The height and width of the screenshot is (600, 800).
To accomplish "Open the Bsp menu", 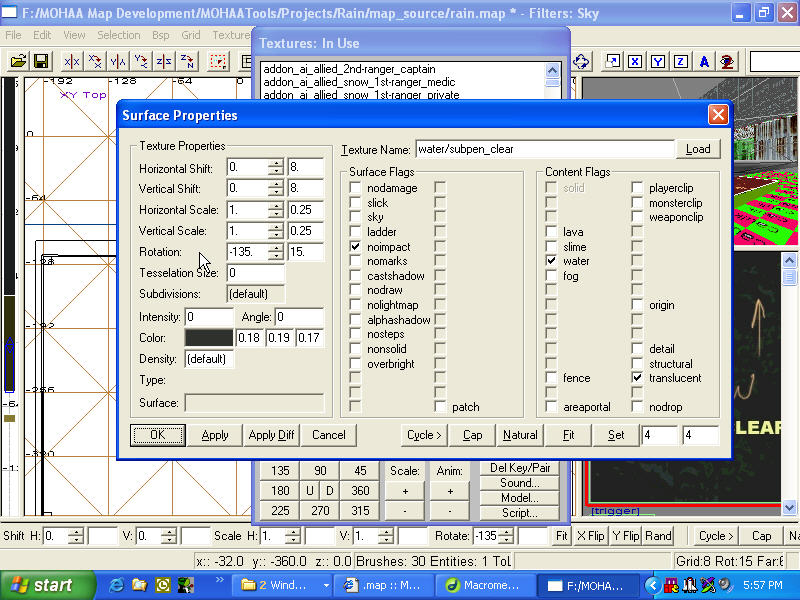I will (160, 35).
